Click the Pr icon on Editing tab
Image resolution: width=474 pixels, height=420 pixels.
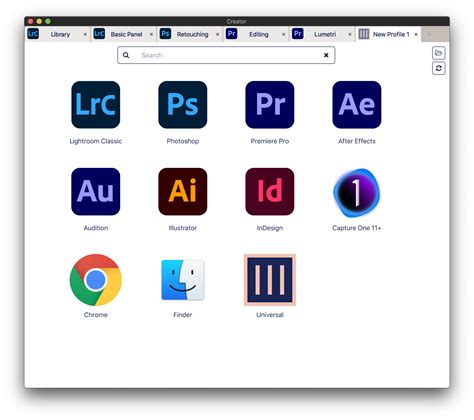[x=232, y=34]
